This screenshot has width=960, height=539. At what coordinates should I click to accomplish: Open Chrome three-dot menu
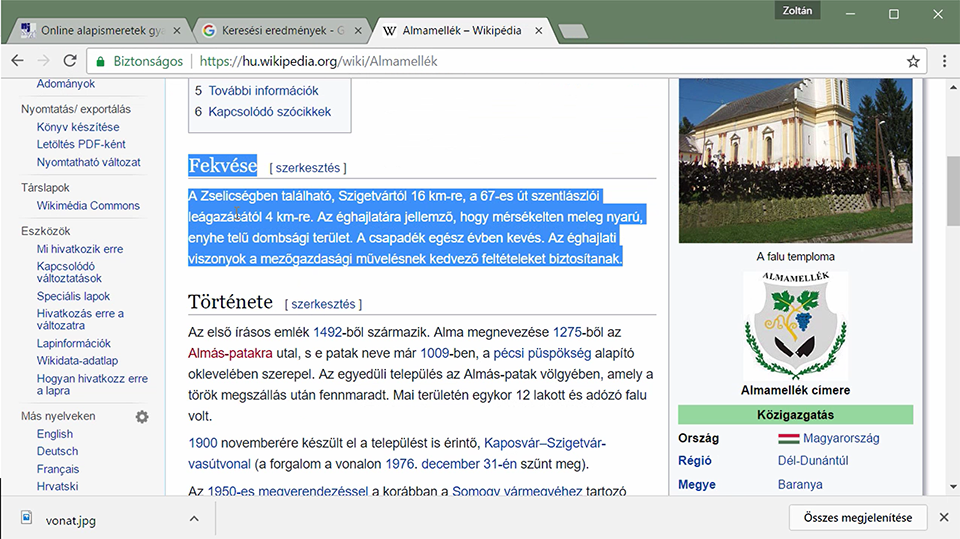(x=944, y=61)
